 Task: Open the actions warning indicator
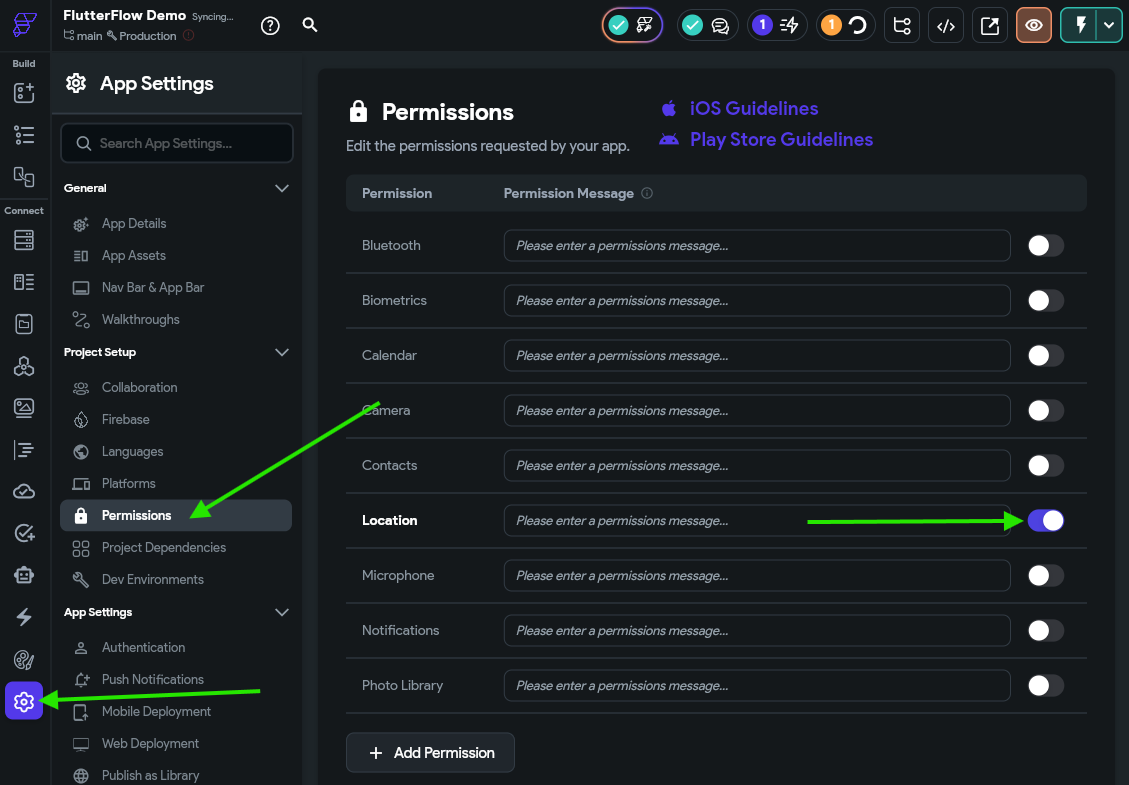click(777, 26)
